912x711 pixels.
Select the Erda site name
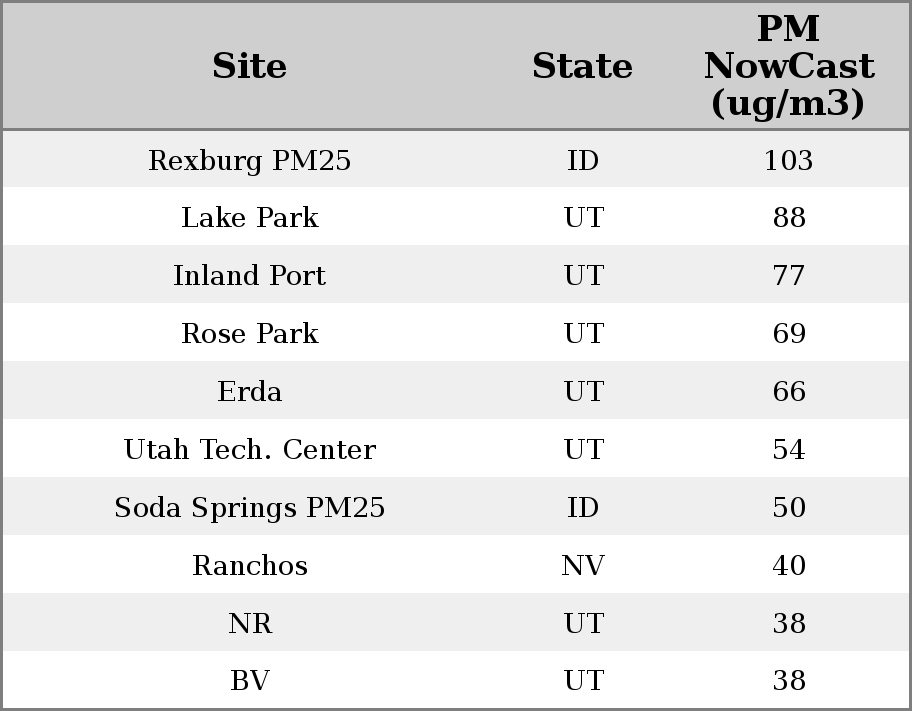coord(249,392)
